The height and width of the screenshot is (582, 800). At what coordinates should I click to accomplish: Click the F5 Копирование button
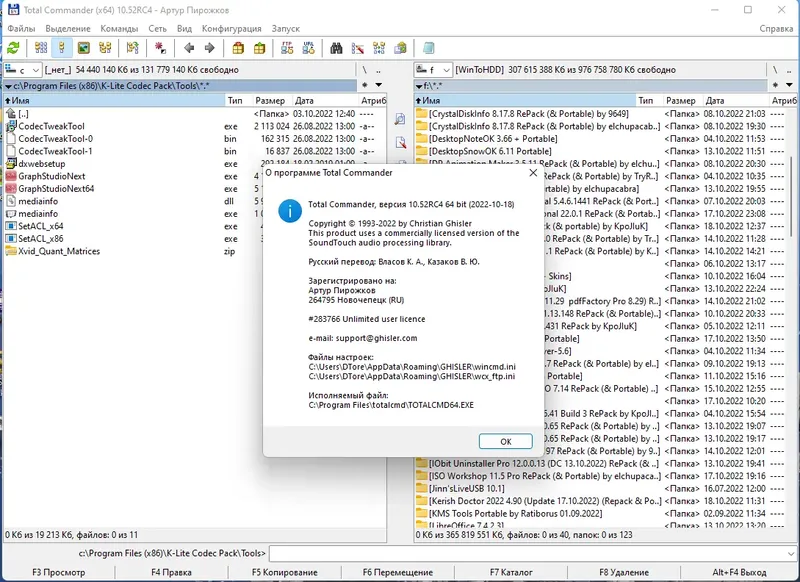(x=285, y=572)
